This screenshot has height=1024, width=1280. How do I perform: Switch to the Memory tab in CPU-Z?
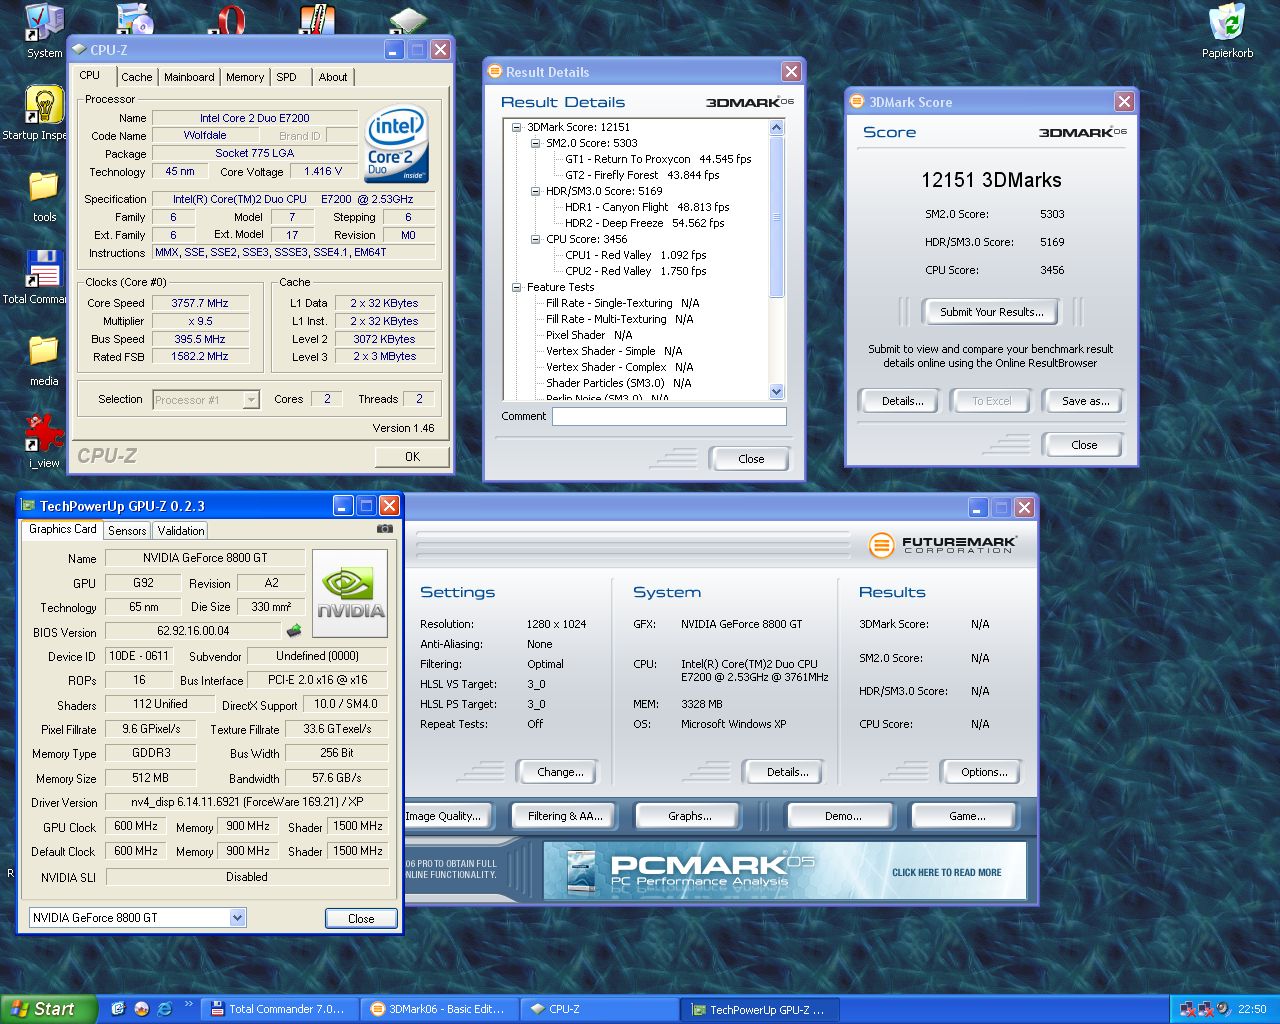[x=245, y=77]
